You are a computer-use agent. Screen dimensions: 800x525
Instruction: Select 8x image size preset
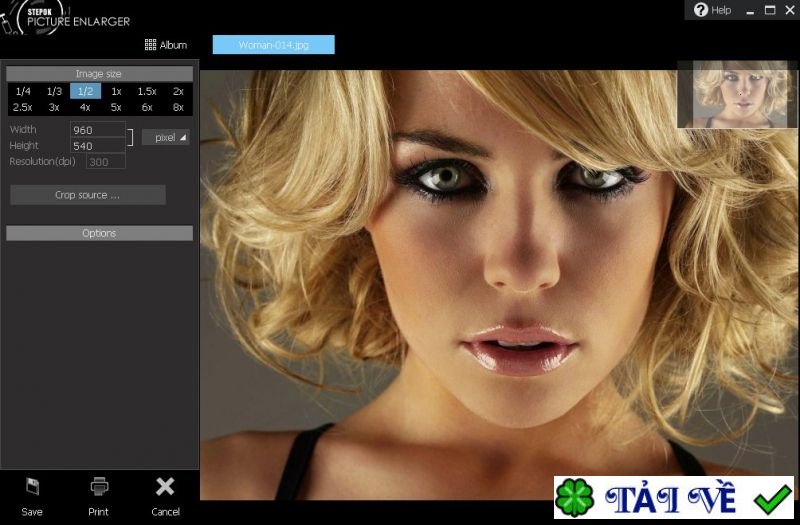click(178, 107)
